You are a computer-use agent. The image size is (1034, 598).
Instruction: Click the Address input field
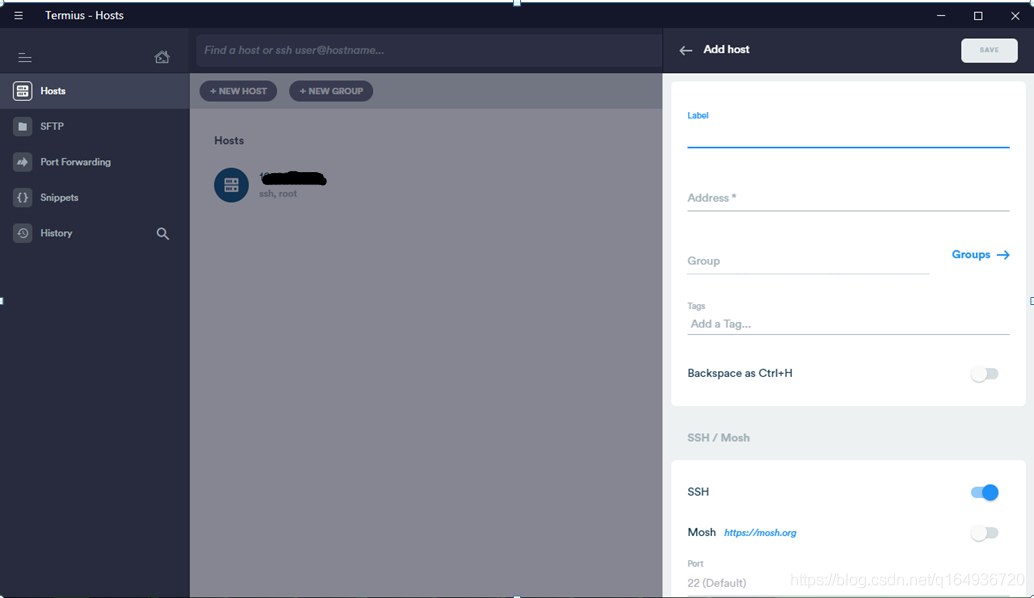coord(848,198)
